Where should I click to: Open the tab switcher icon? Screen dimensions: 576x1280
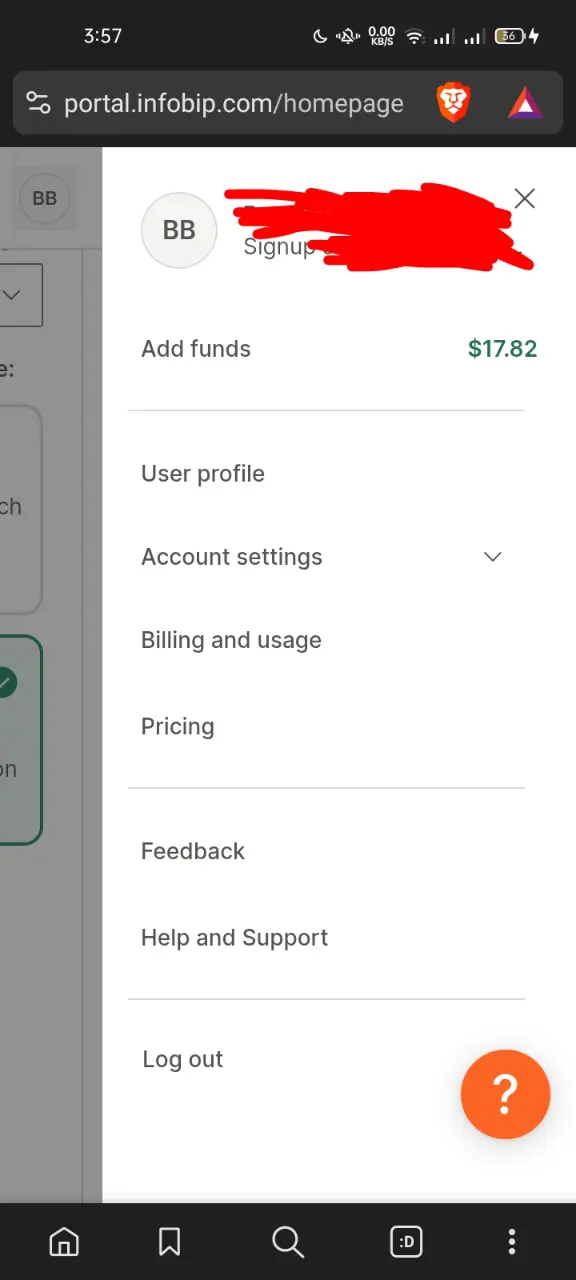click(x=406, y=1242)
